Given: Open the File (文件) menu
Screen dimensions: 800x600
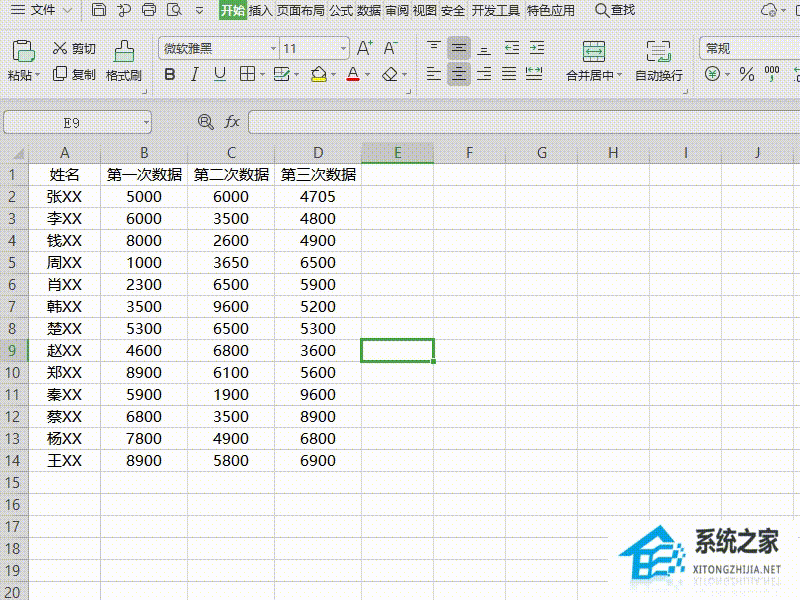Looking at the screenshot, I should [x=42, y=10].
